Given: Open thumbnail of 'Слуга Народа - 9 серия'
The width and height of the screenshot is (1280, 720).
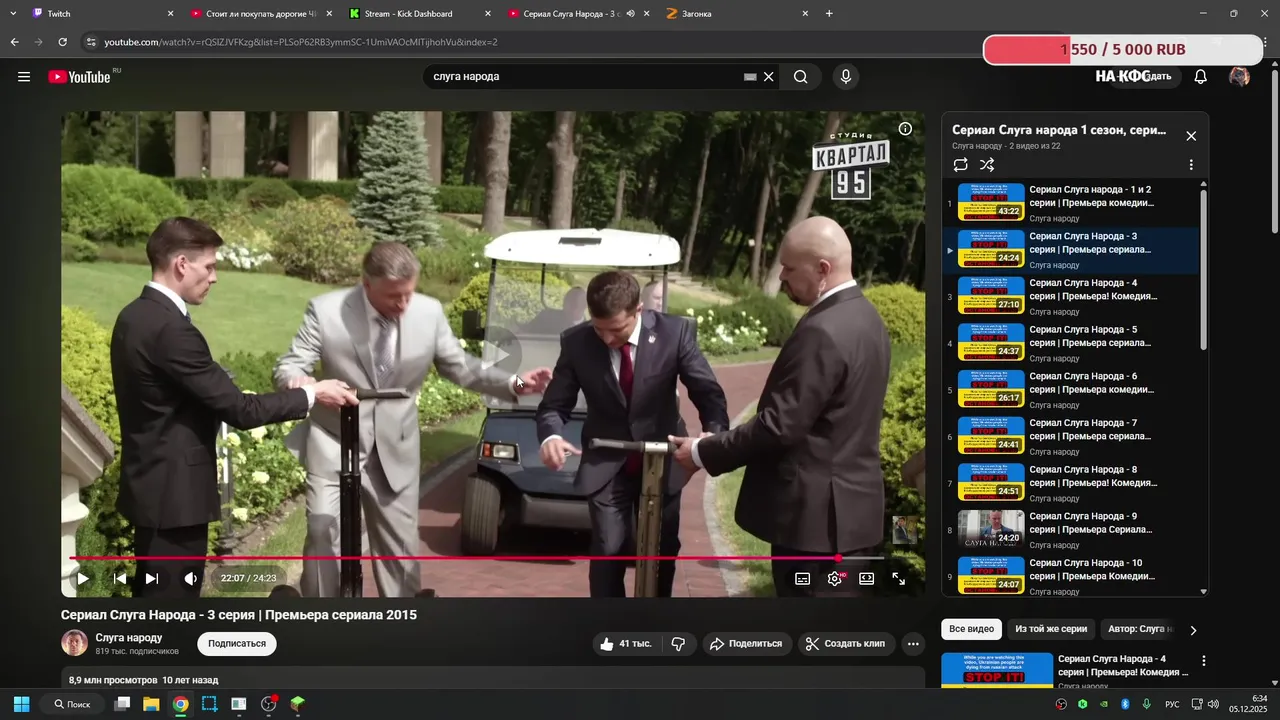Looking at the screenshot, I should click(x=991, y=529).
